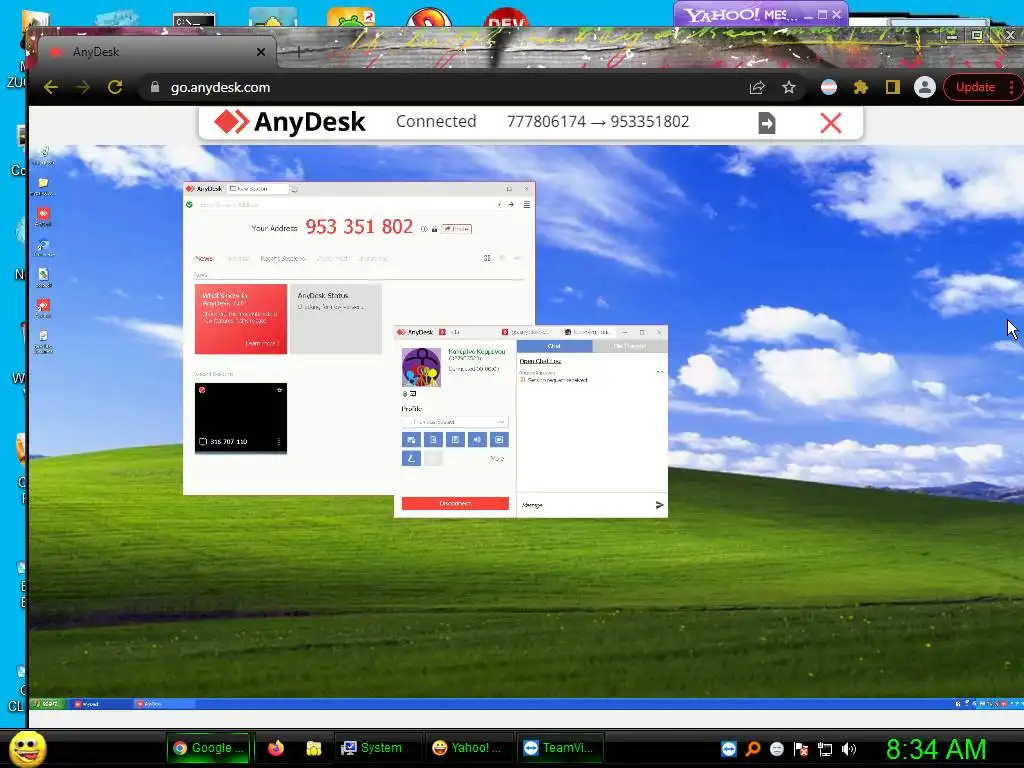Open the browser side panel icon
Screen dimensions: 1024x768
pos(893,88)
